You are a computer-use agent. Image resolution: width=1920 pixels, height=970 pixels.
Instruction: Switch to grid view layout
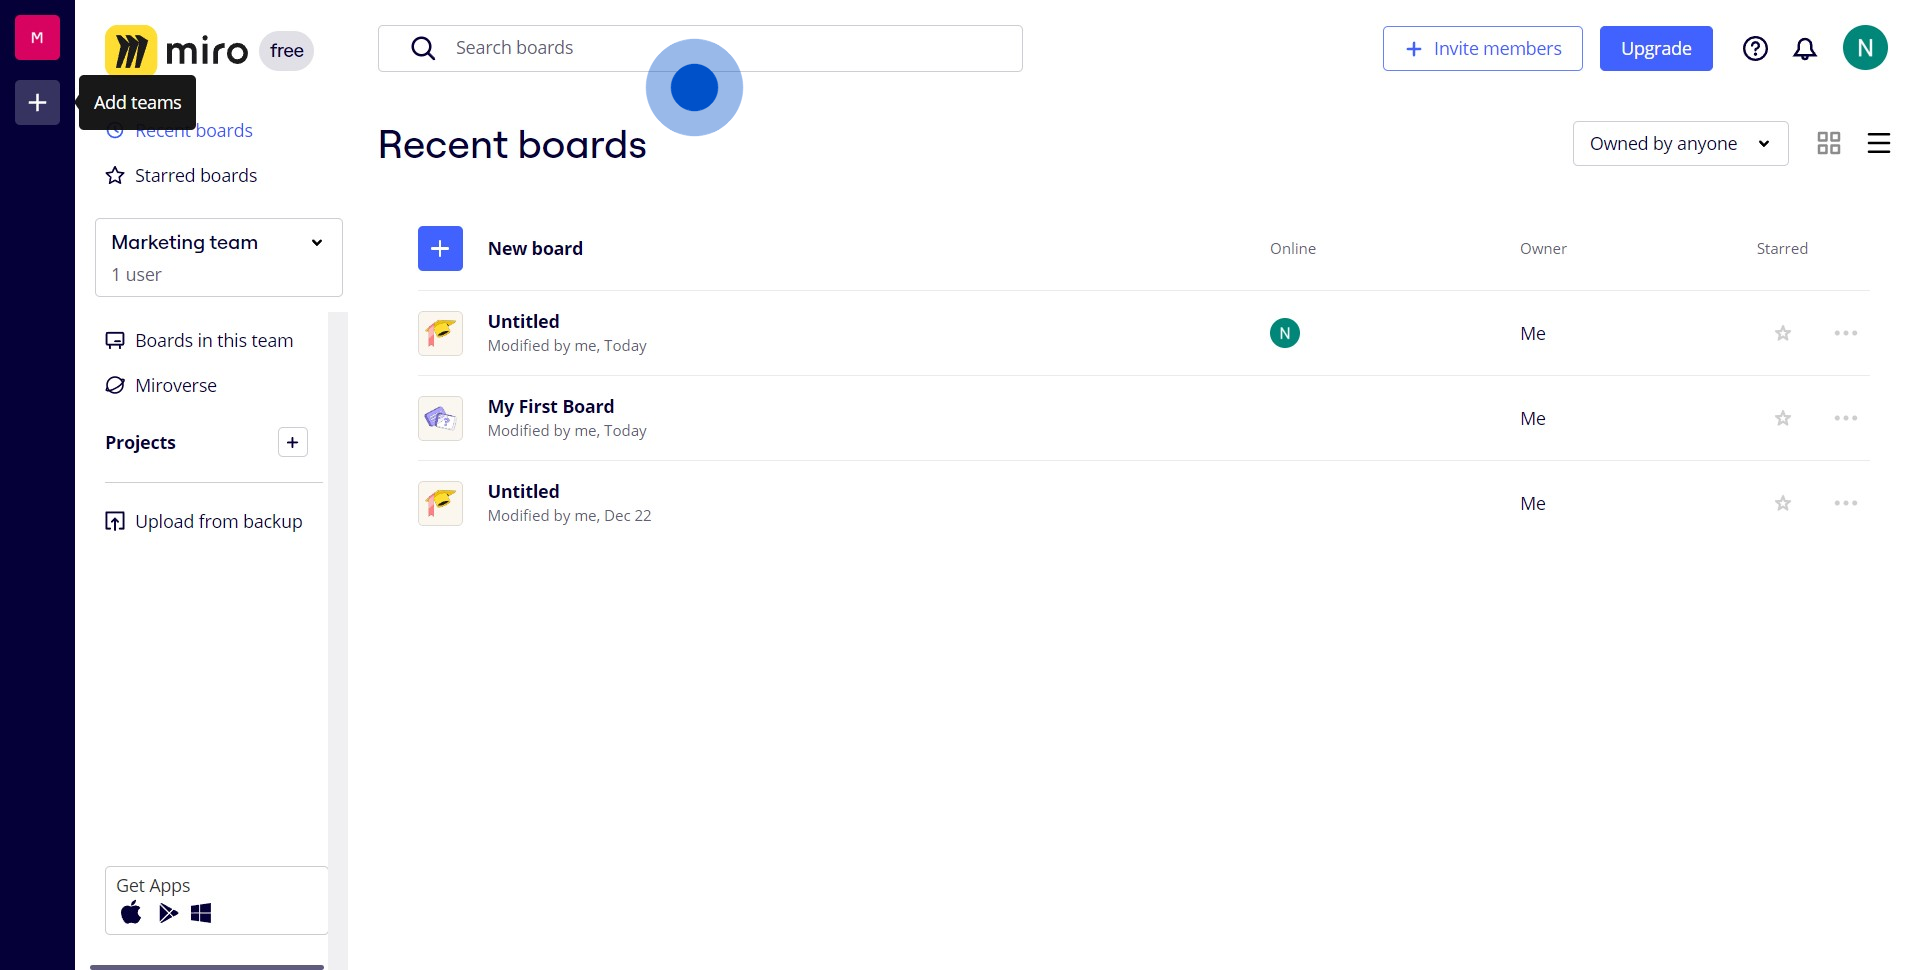coord(1829,144)
